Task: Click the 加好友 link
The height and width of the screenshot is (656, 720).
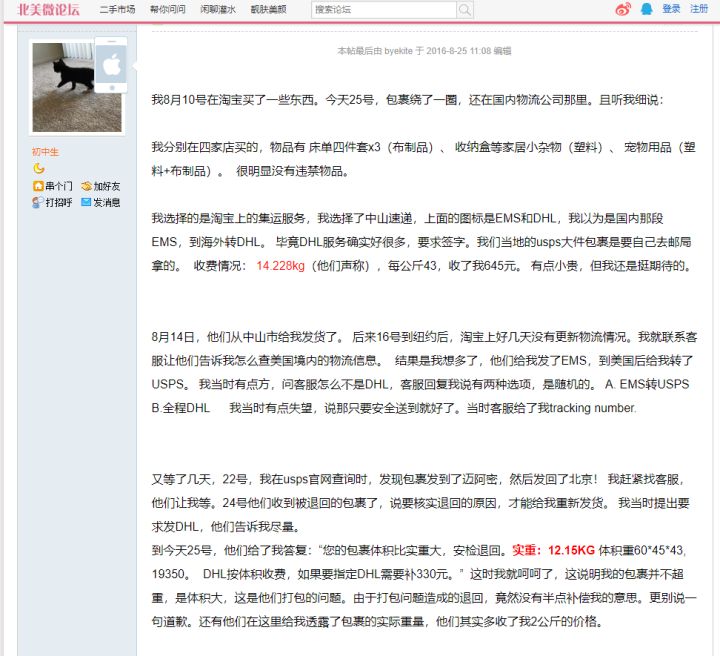Action: coord(107,186)
